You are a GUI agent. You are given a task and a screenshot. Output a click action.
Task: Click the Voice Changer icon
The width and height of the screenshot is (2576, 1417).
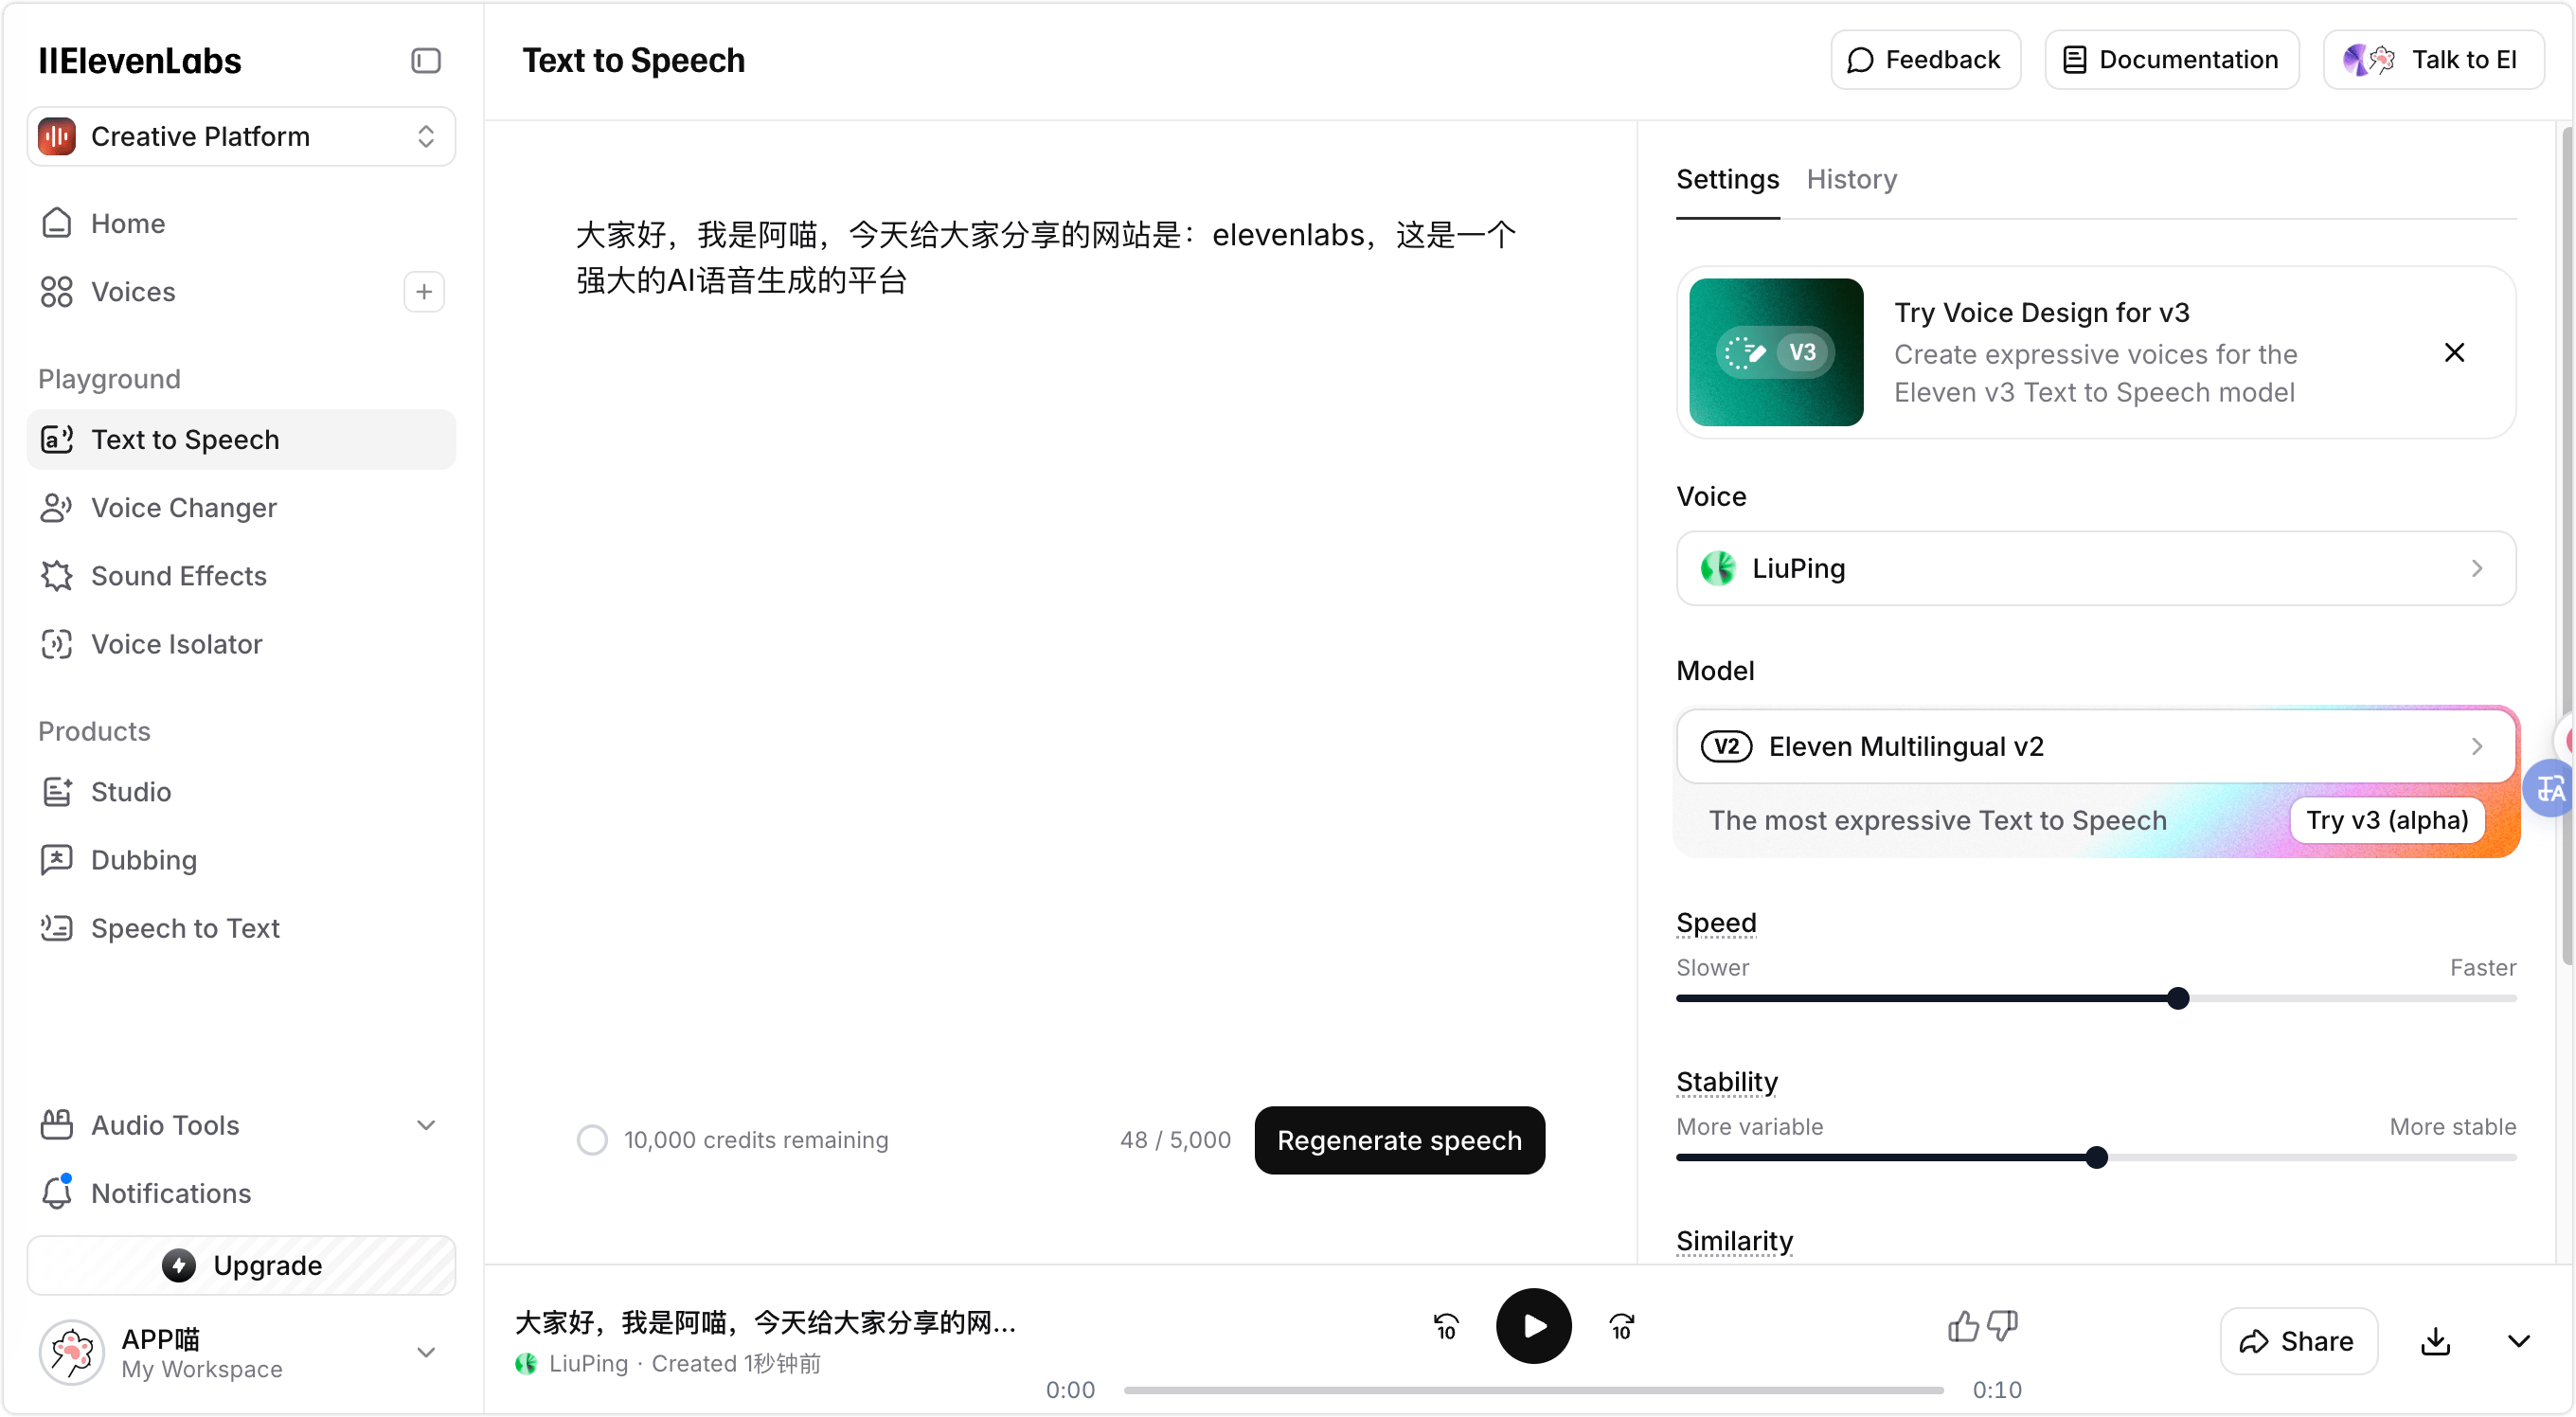click(57, 507)
